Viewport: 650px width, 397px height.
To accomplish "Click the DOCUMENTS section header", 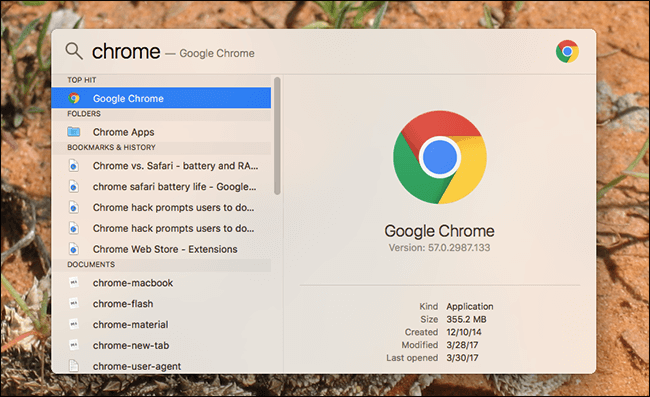I will [x=91, y=264].
